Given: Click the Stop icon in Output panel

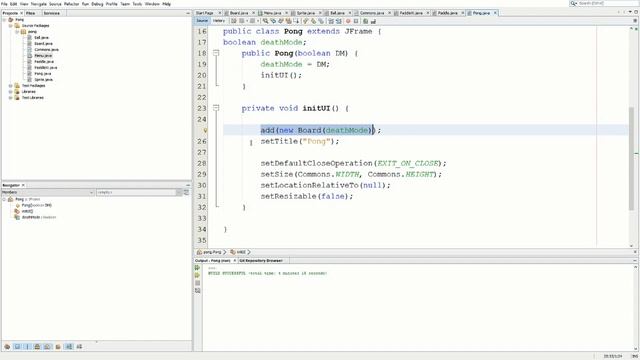Looking at the screenshot, I should click(x=198, y=283).
